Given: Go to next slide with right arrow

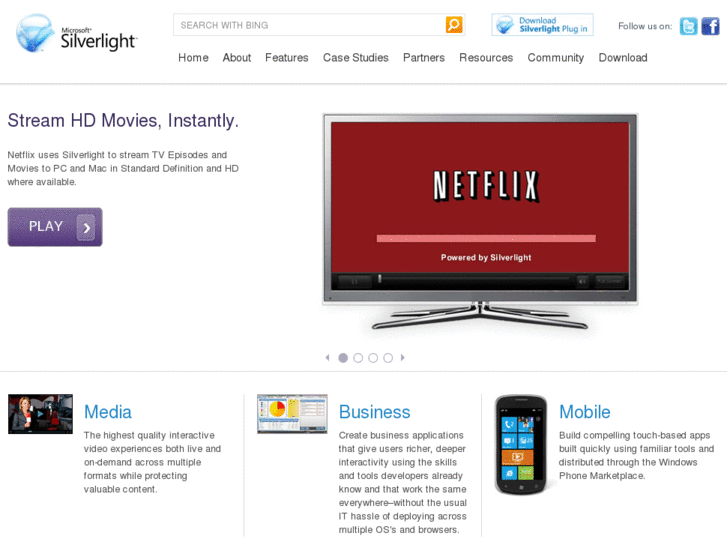Looking at the screenshot, I should pyautogui.click(x=402, y=358).
